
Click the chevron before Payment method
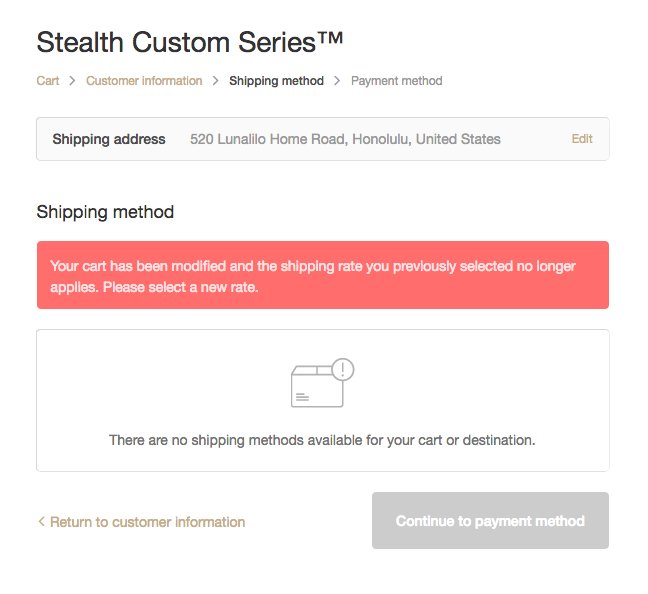pyautogui.click(x=337, y=81)
